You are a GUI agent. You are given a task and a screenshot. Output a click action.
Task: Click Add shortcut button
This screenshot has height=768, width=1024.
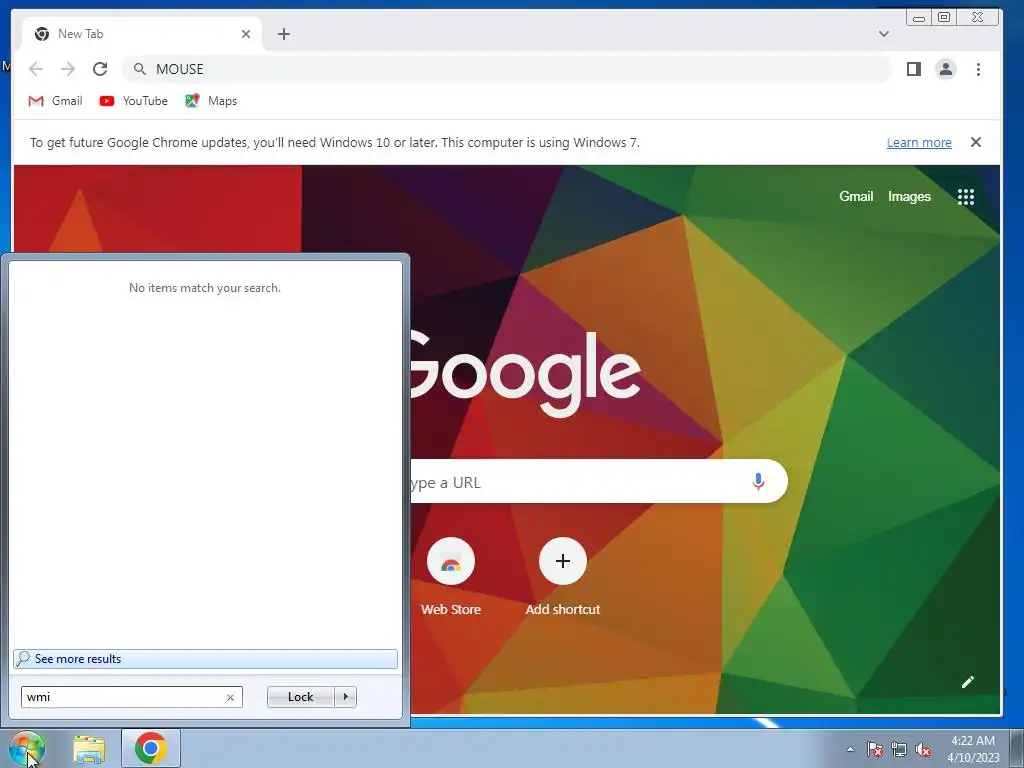(563, 577)
